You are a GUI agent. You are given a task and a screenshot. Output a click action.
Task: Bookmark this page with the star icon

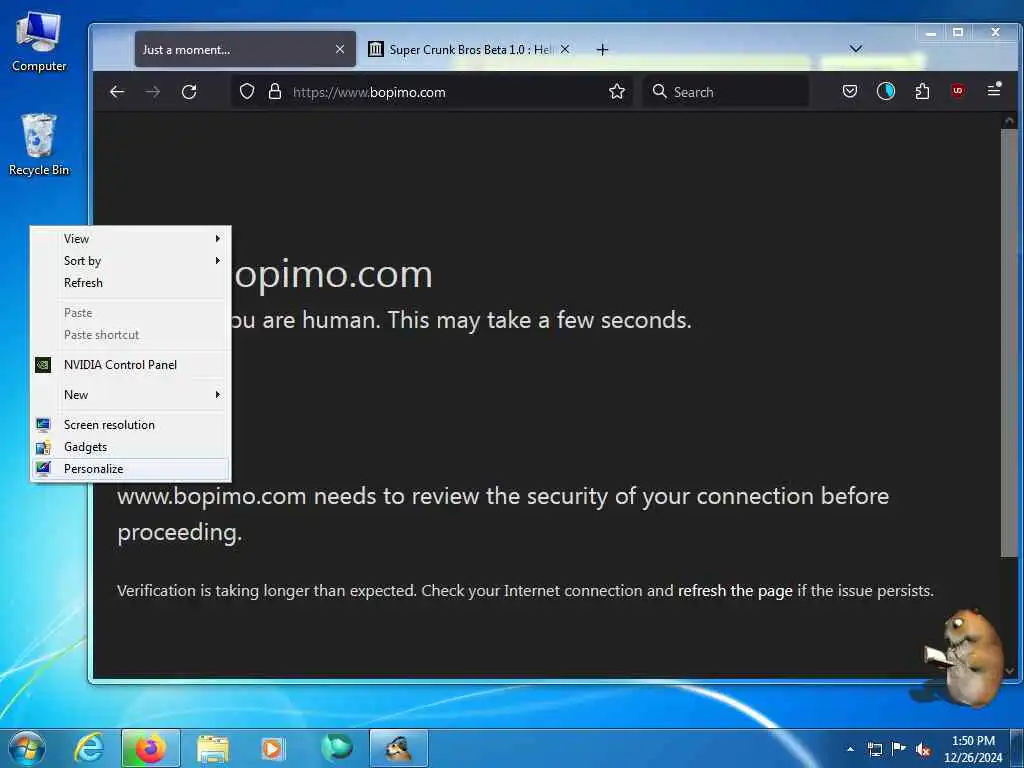tap(617, 91)
